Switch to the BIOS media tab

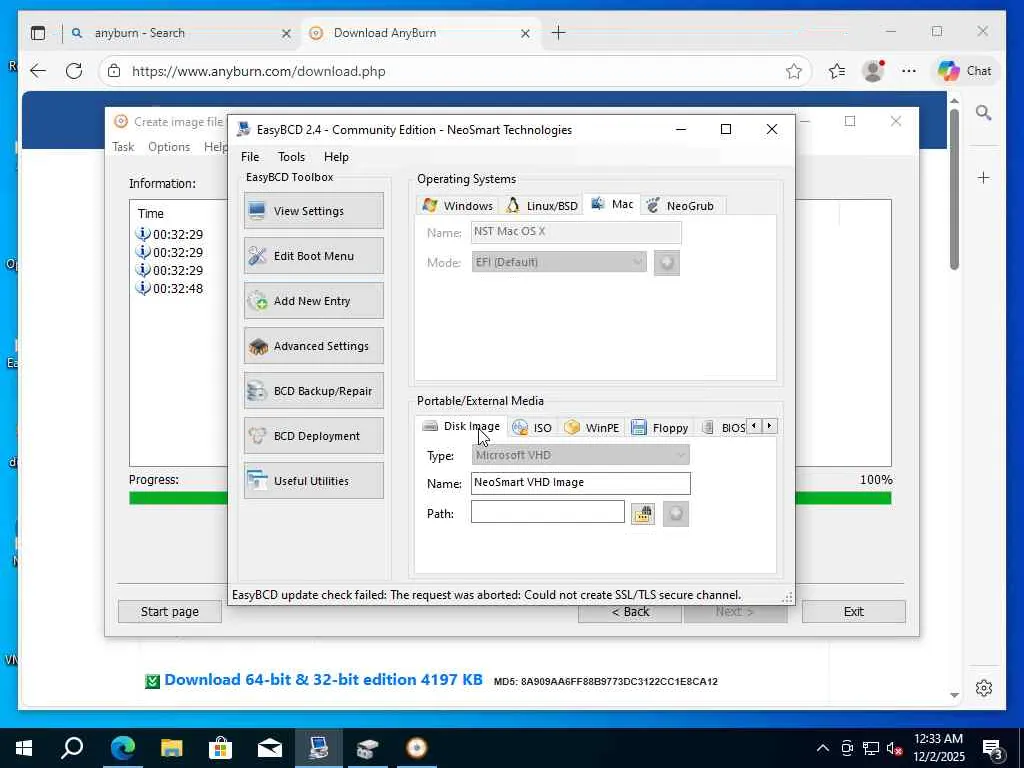[x=722, y=428]
